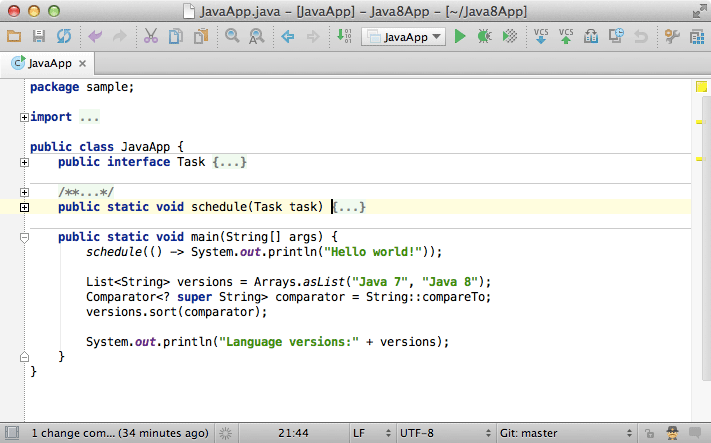Update project from VCS (down arrow)
Viewport: 711px width, 443px height.
tap(541, 36)
